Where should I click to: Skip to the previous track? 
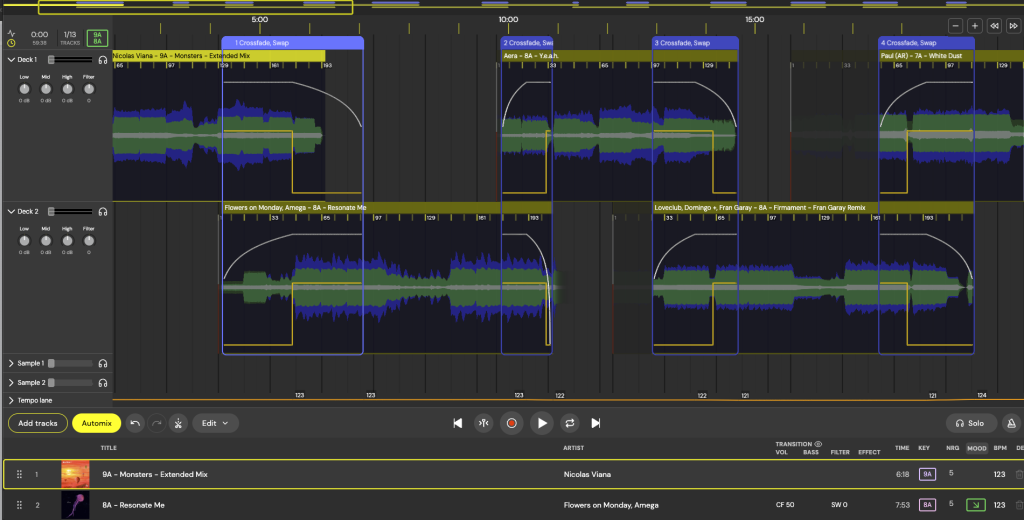(458, 423)
